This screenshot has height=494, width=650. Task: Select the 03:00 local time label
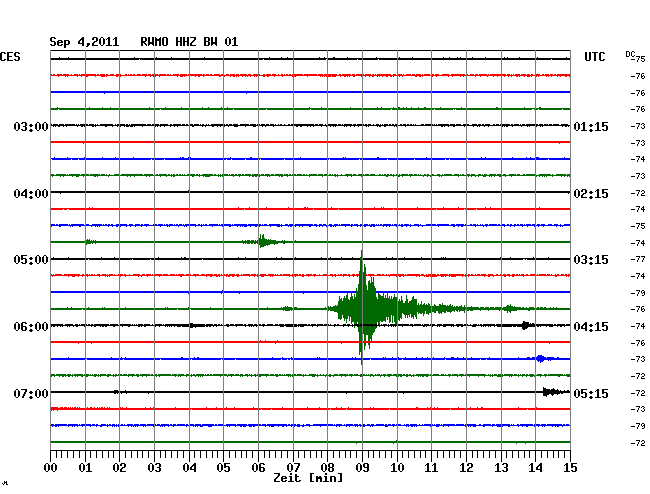pyautogui.click(x=31, y=126)
